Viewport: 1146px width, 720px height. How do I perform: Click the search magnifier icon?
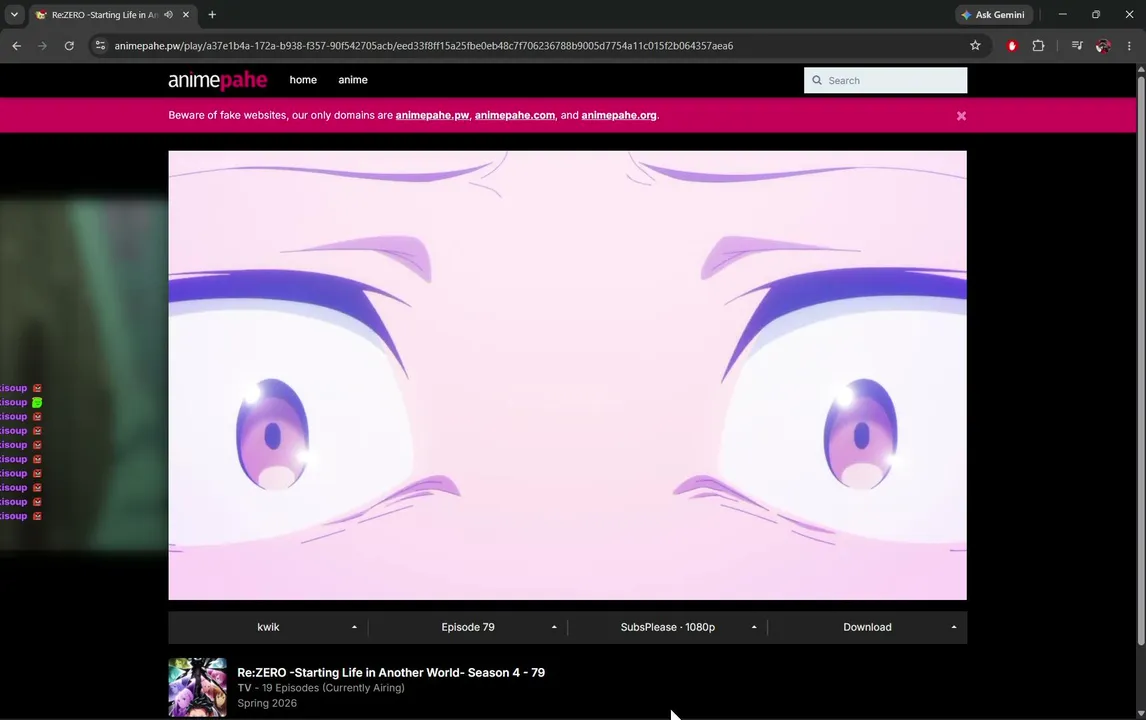pos(816,80)
